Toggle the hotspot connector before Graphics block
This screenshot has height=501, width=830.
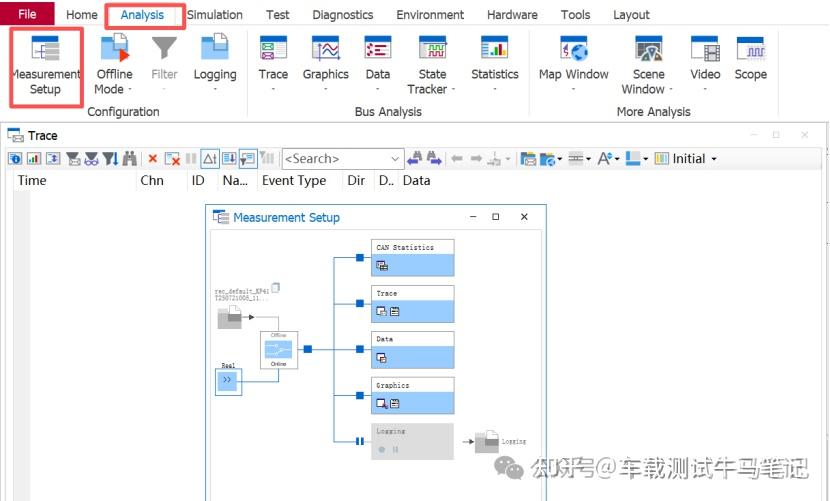[360, 395]
